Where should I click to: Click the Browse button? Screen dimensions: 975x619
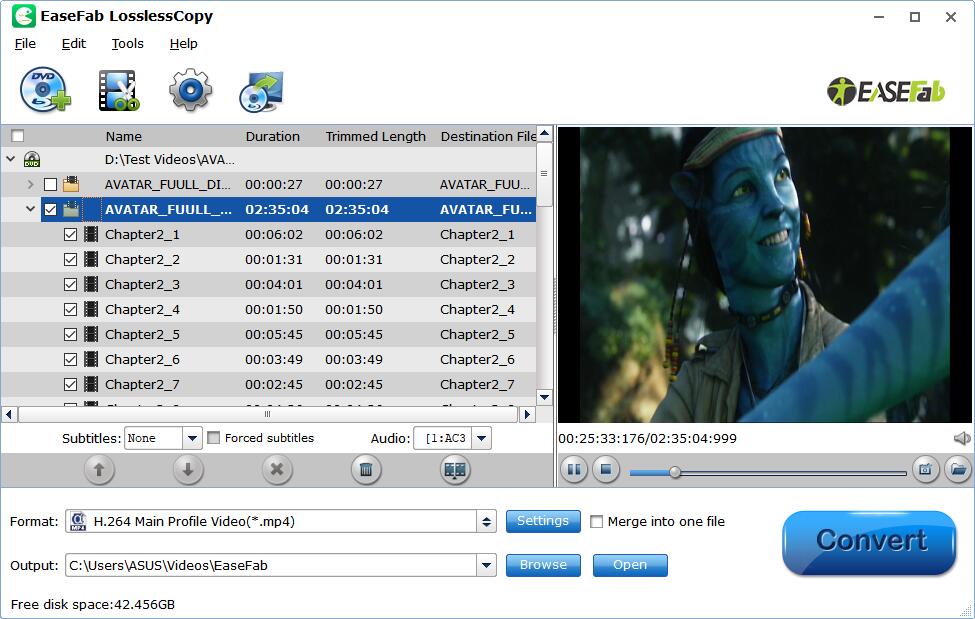[543, 565]
